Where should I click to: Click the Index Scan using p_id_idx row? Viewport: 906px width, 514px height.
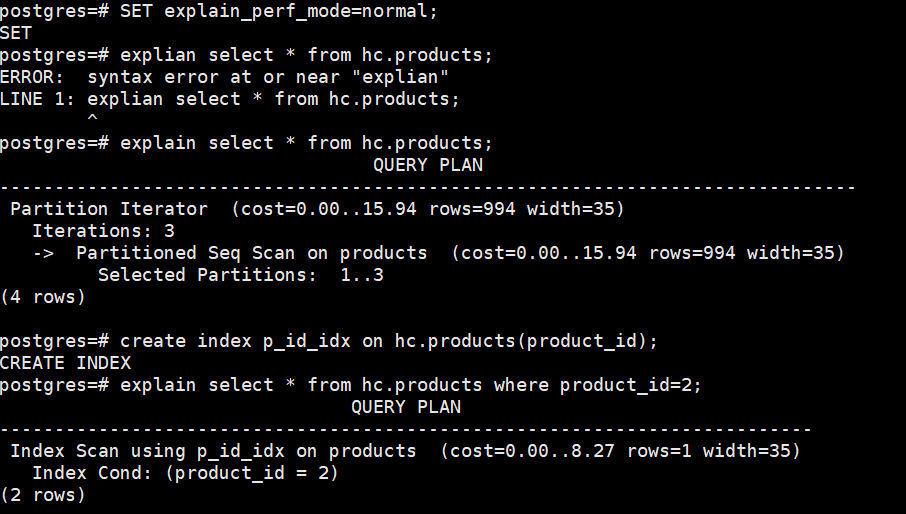(406, 451)
